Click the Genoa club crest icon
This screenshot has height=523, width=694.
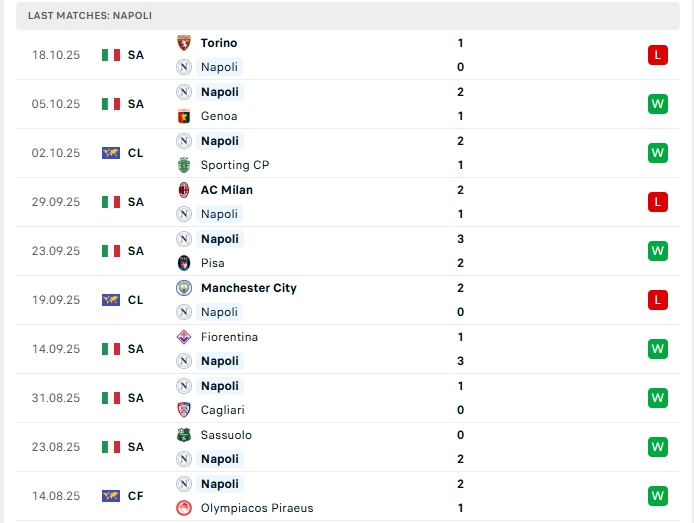coord(184,116)
